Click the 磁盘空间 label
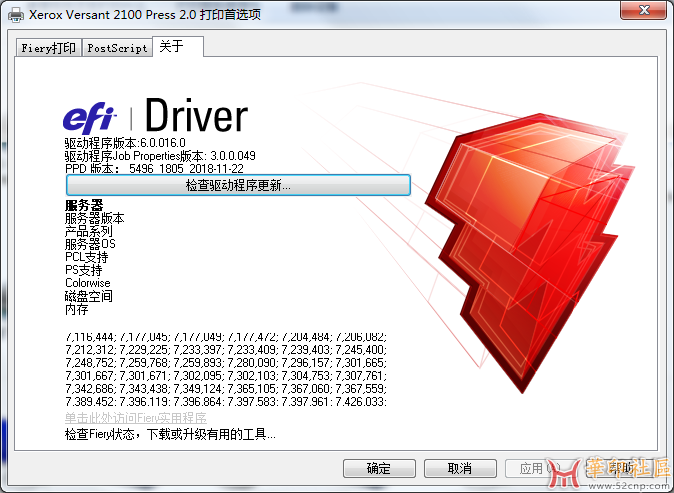This screenshot has height=493, width=674. (89, 296)
